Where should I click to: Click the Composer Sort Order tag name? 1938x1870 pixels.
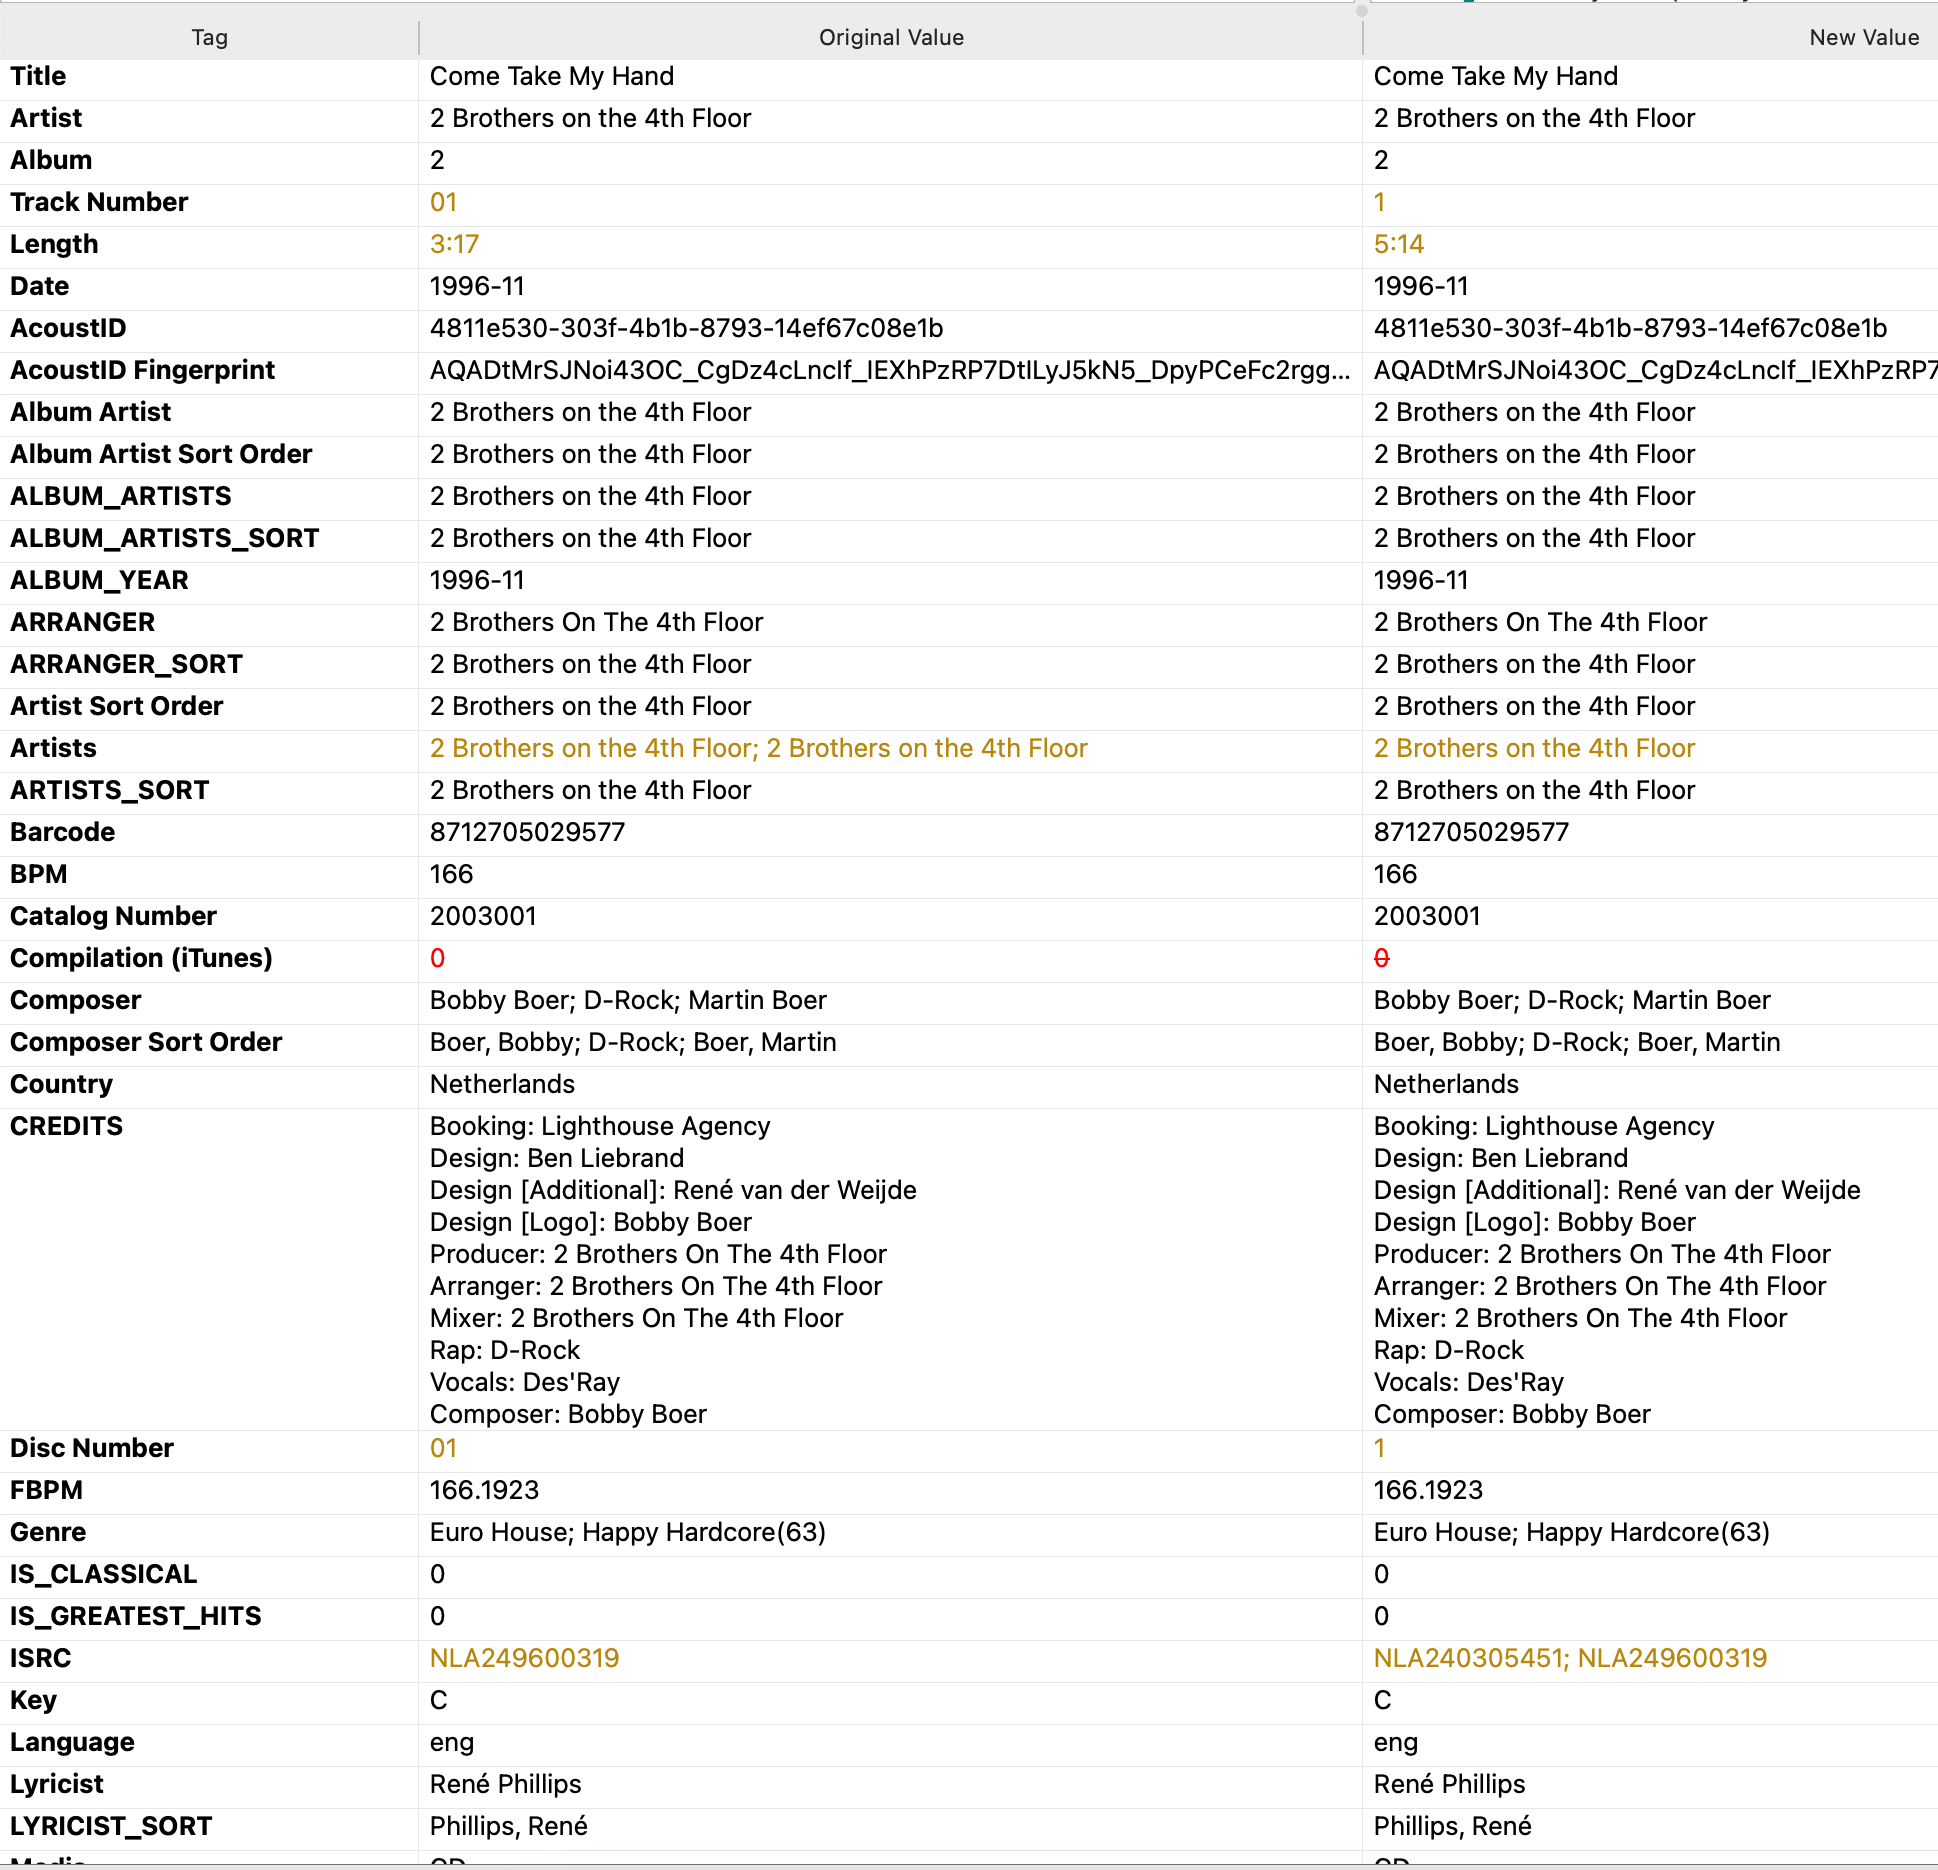tap(146, 1042)
